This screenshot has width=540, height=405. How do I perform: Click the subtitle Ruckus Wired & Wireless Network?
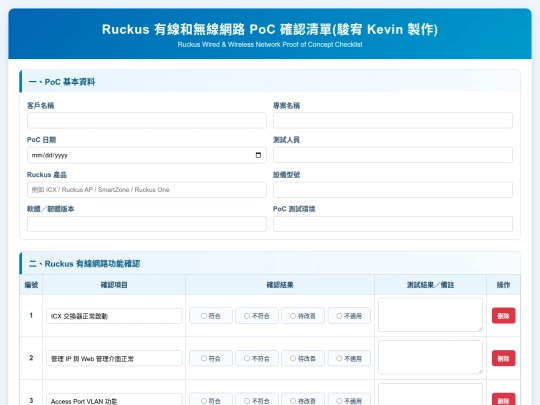tap(270, 44)
